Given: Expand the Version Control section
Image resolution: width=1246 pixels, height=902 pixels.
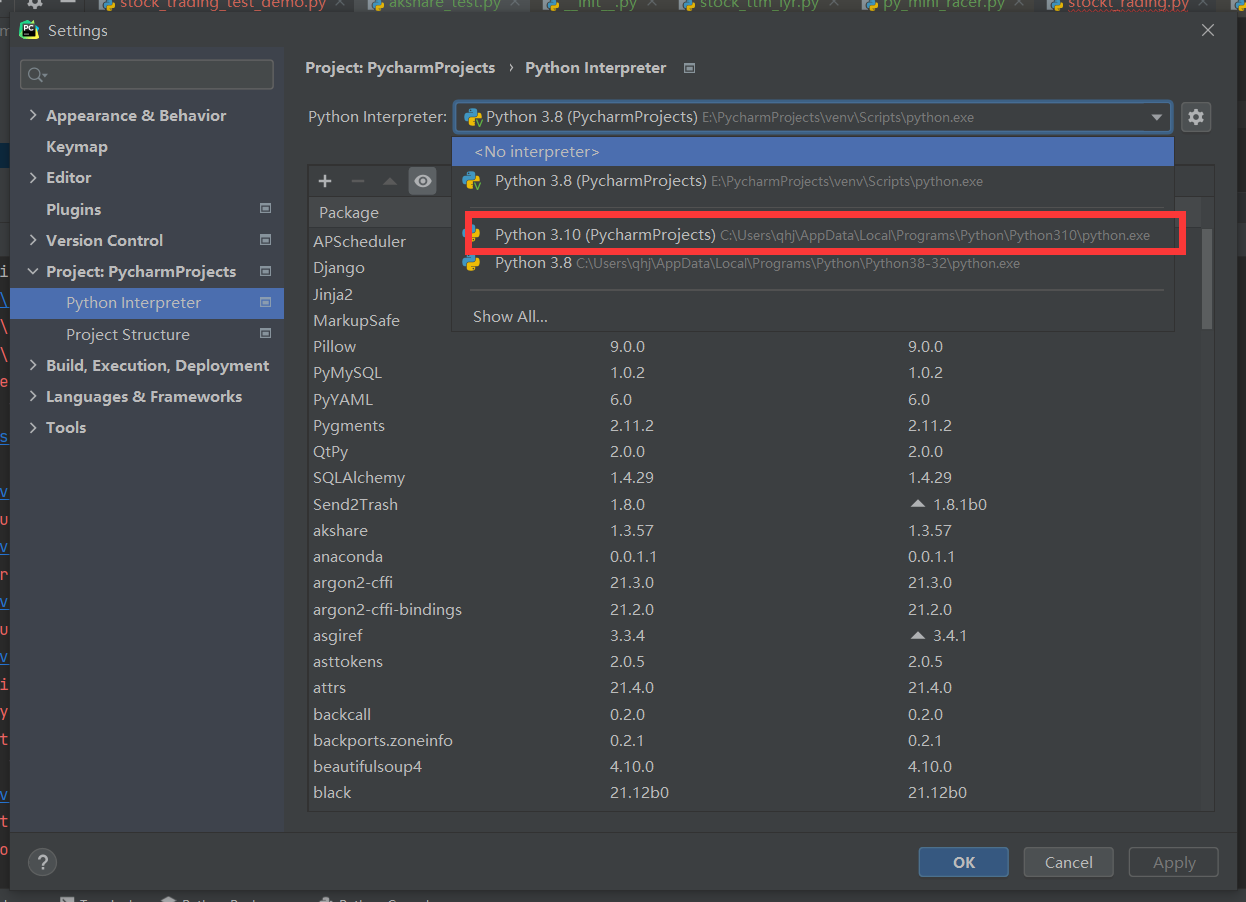Looking at the screenshot, I should (33, 240).
